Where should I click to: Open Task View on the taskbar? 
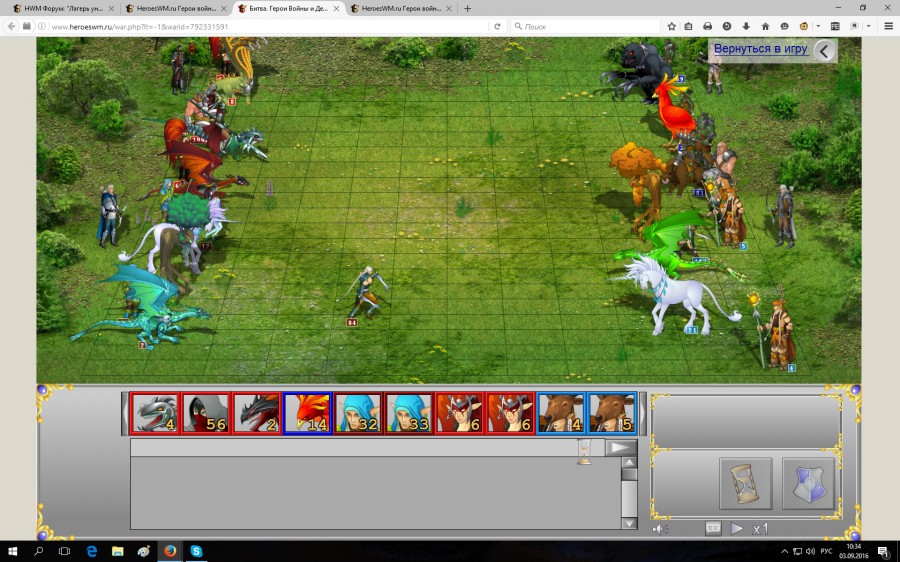click(x=64, y=551)
